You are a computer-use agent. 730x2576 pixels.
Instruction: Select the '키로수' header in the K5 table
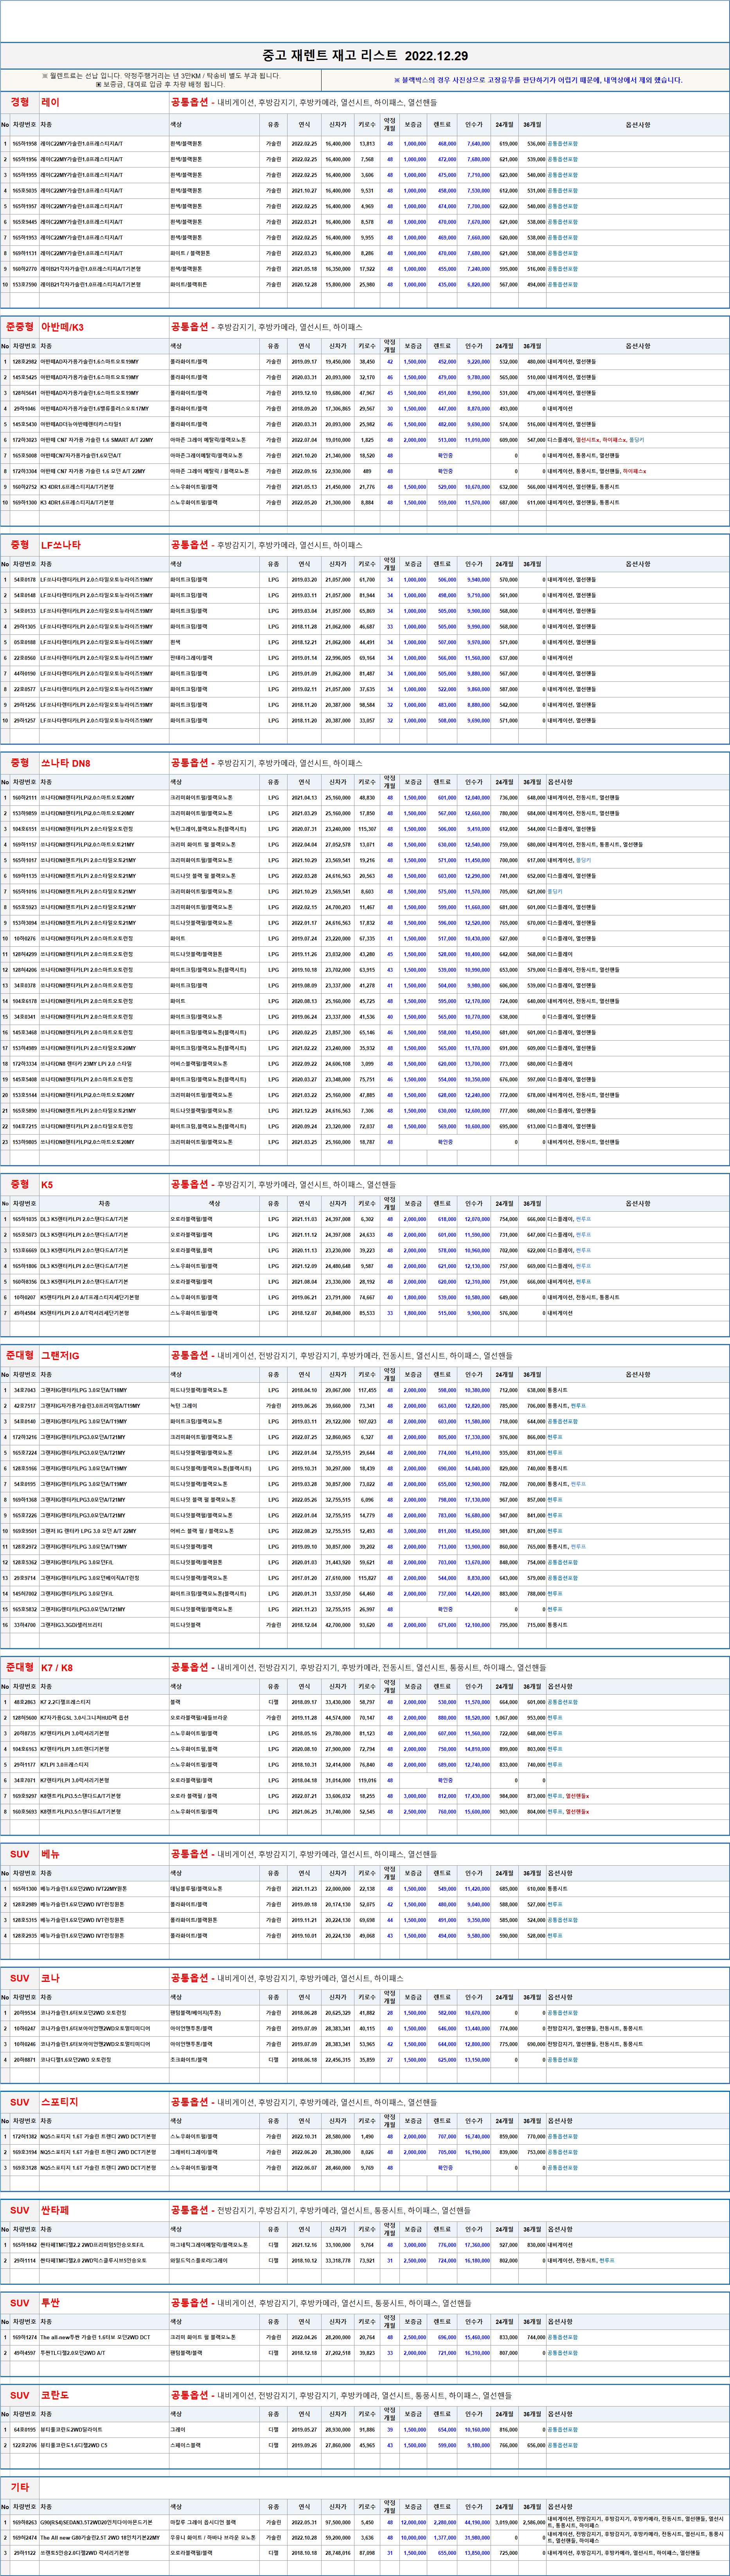pos(367,1203)
